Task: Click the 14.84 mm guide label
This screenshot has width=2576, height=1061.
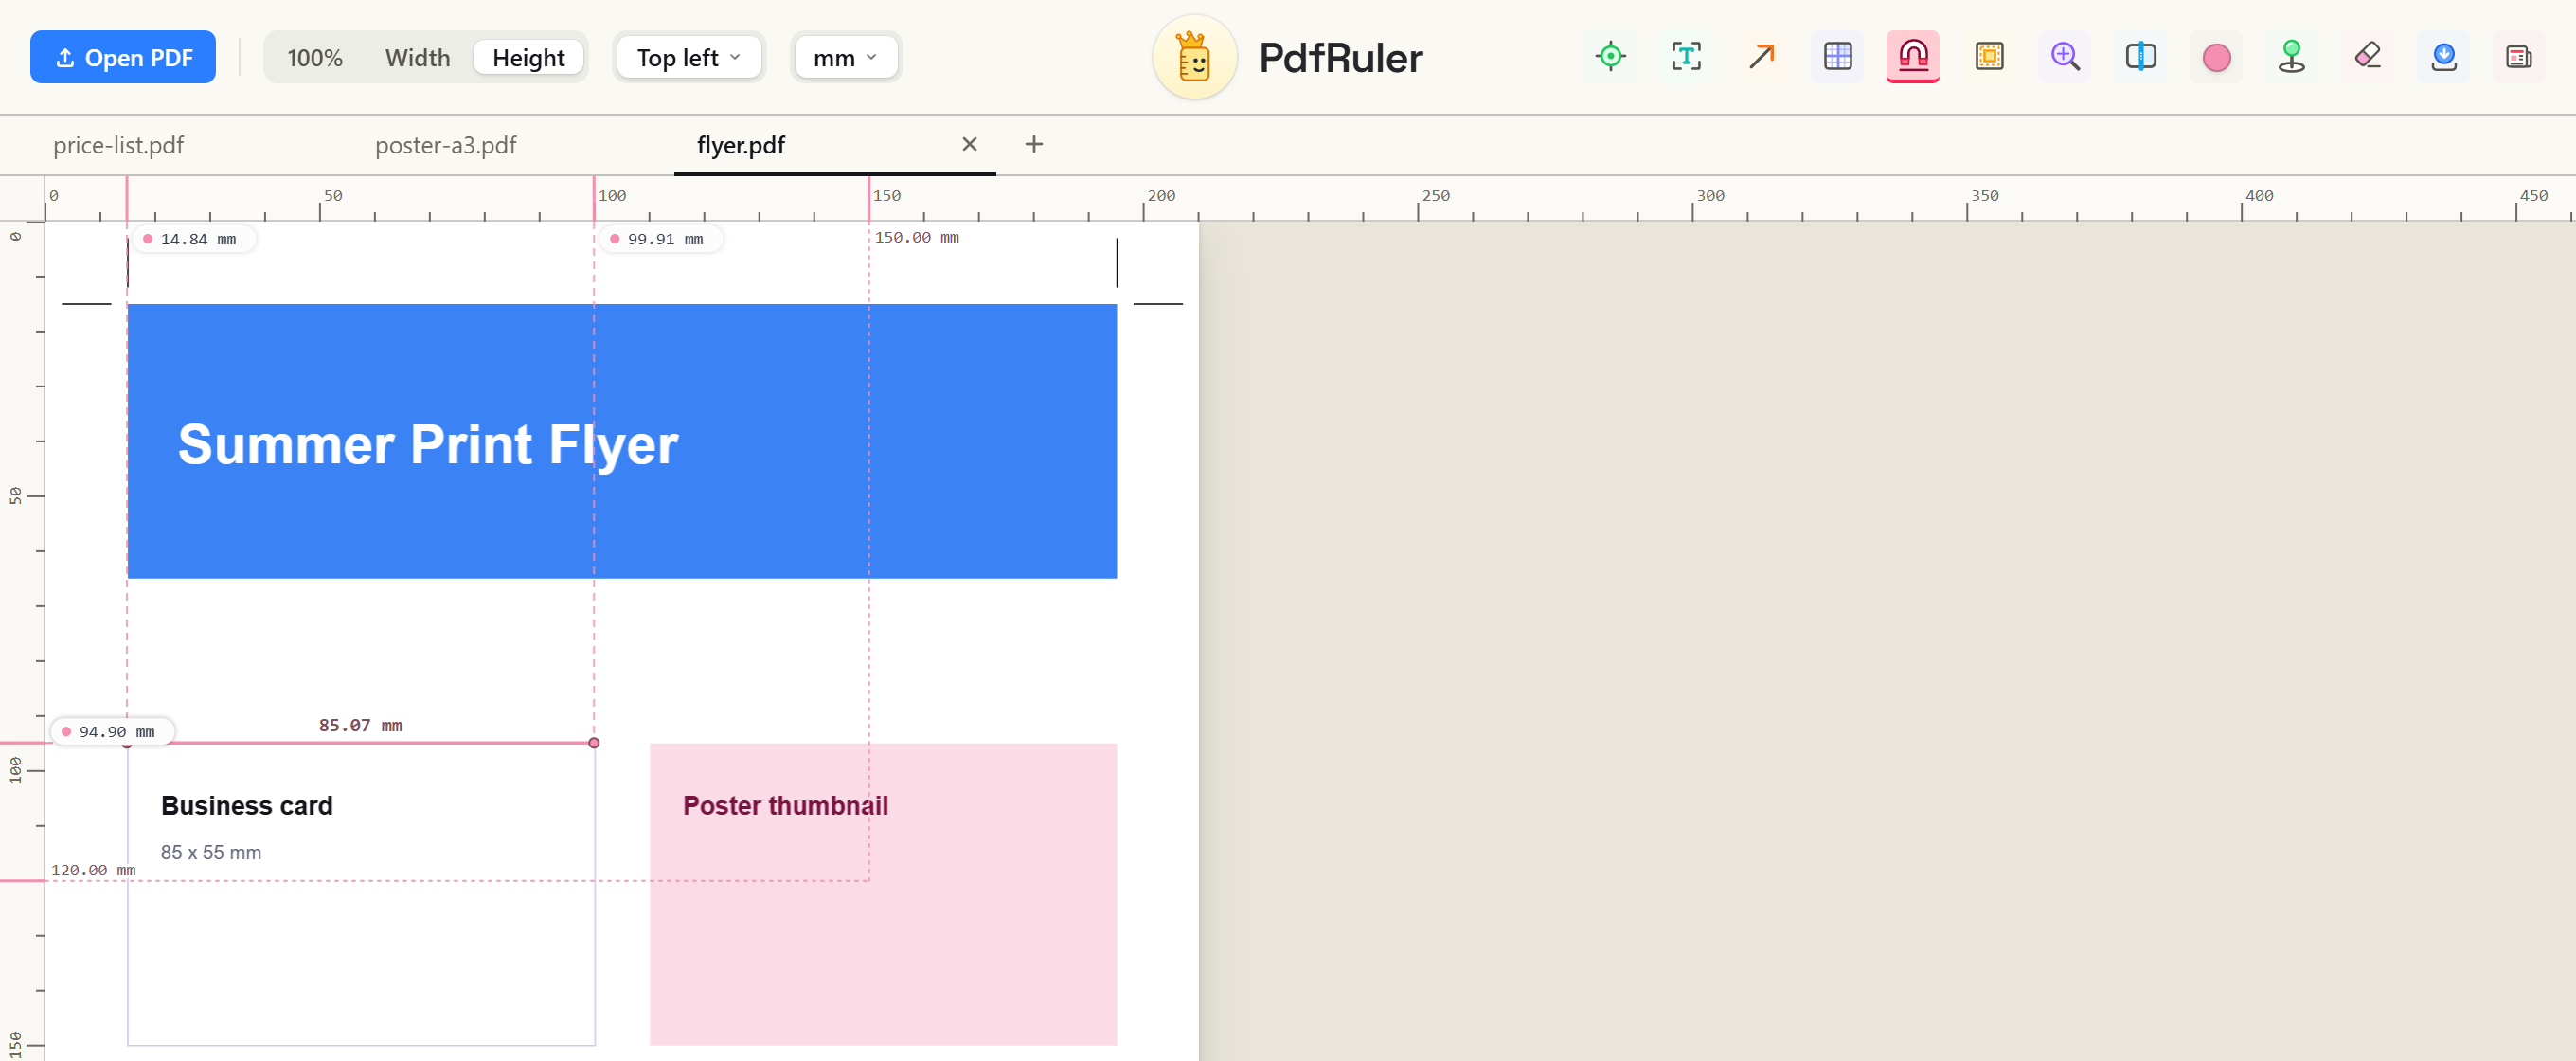Action: point(194,240)
